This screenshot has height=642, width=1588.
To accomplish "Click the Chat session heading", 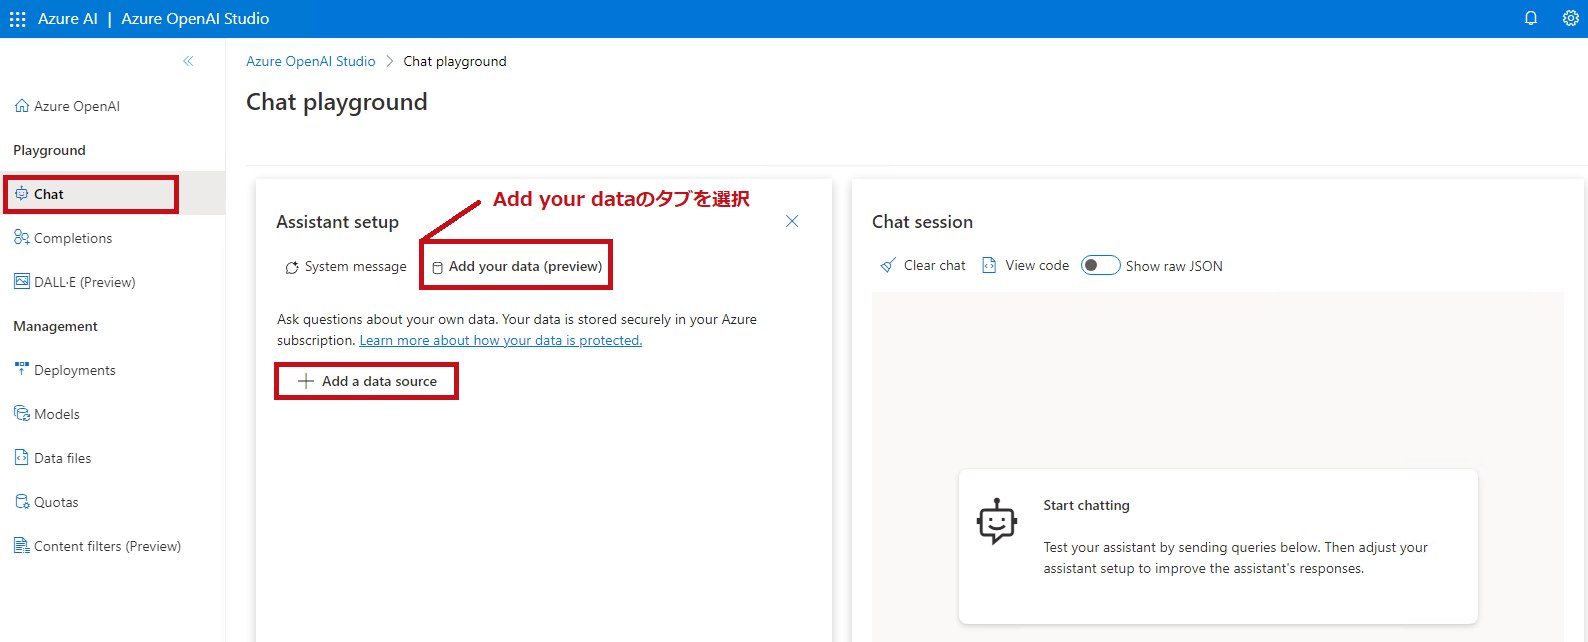I will pyautogui.click(x=922, y=222).
